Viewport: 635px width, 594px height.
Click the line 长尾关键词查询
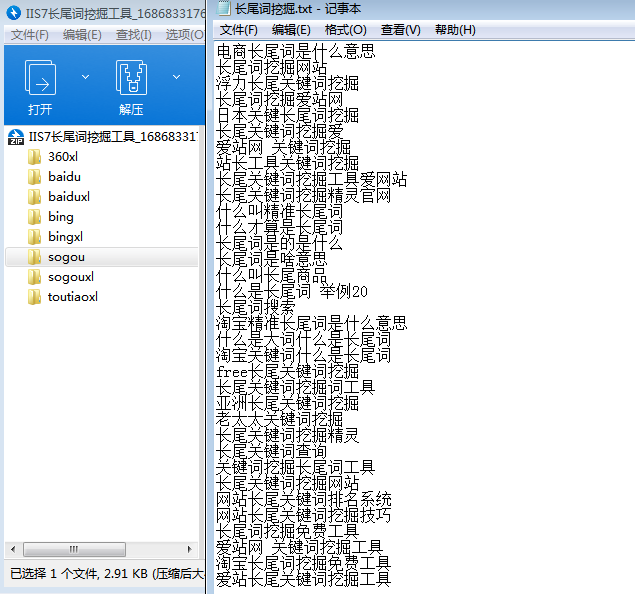click(x=271, y=451)
